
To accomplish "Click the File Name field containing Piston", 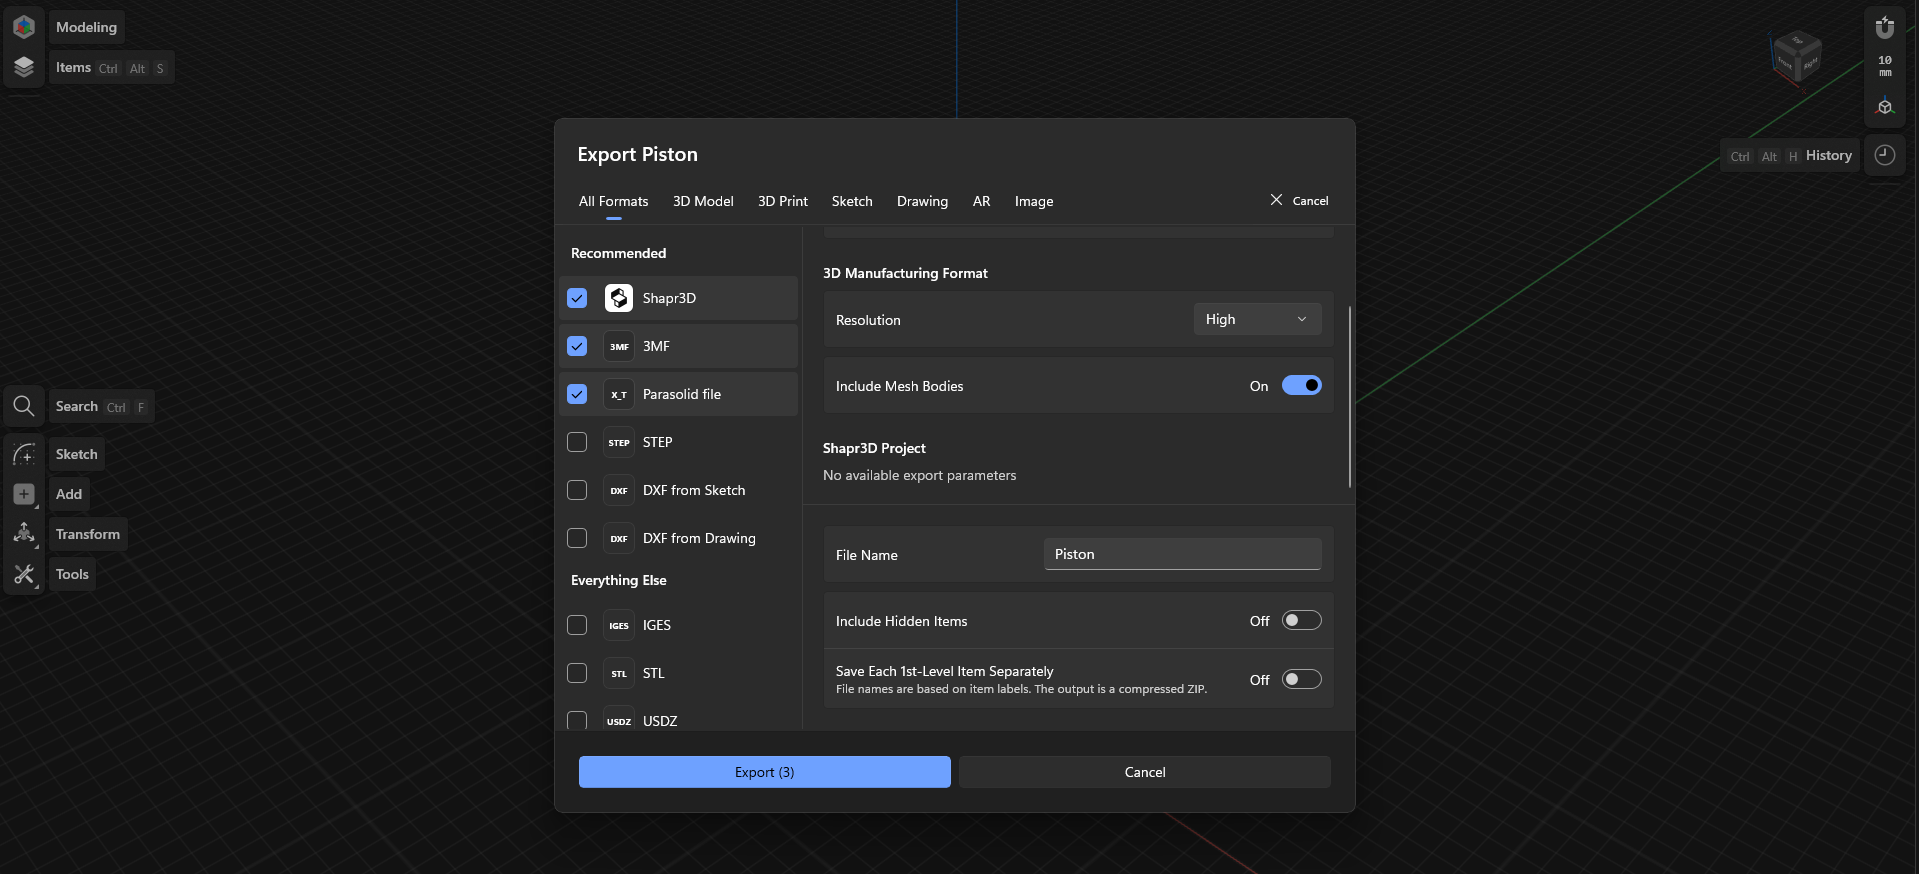I will coord(1183,554).
